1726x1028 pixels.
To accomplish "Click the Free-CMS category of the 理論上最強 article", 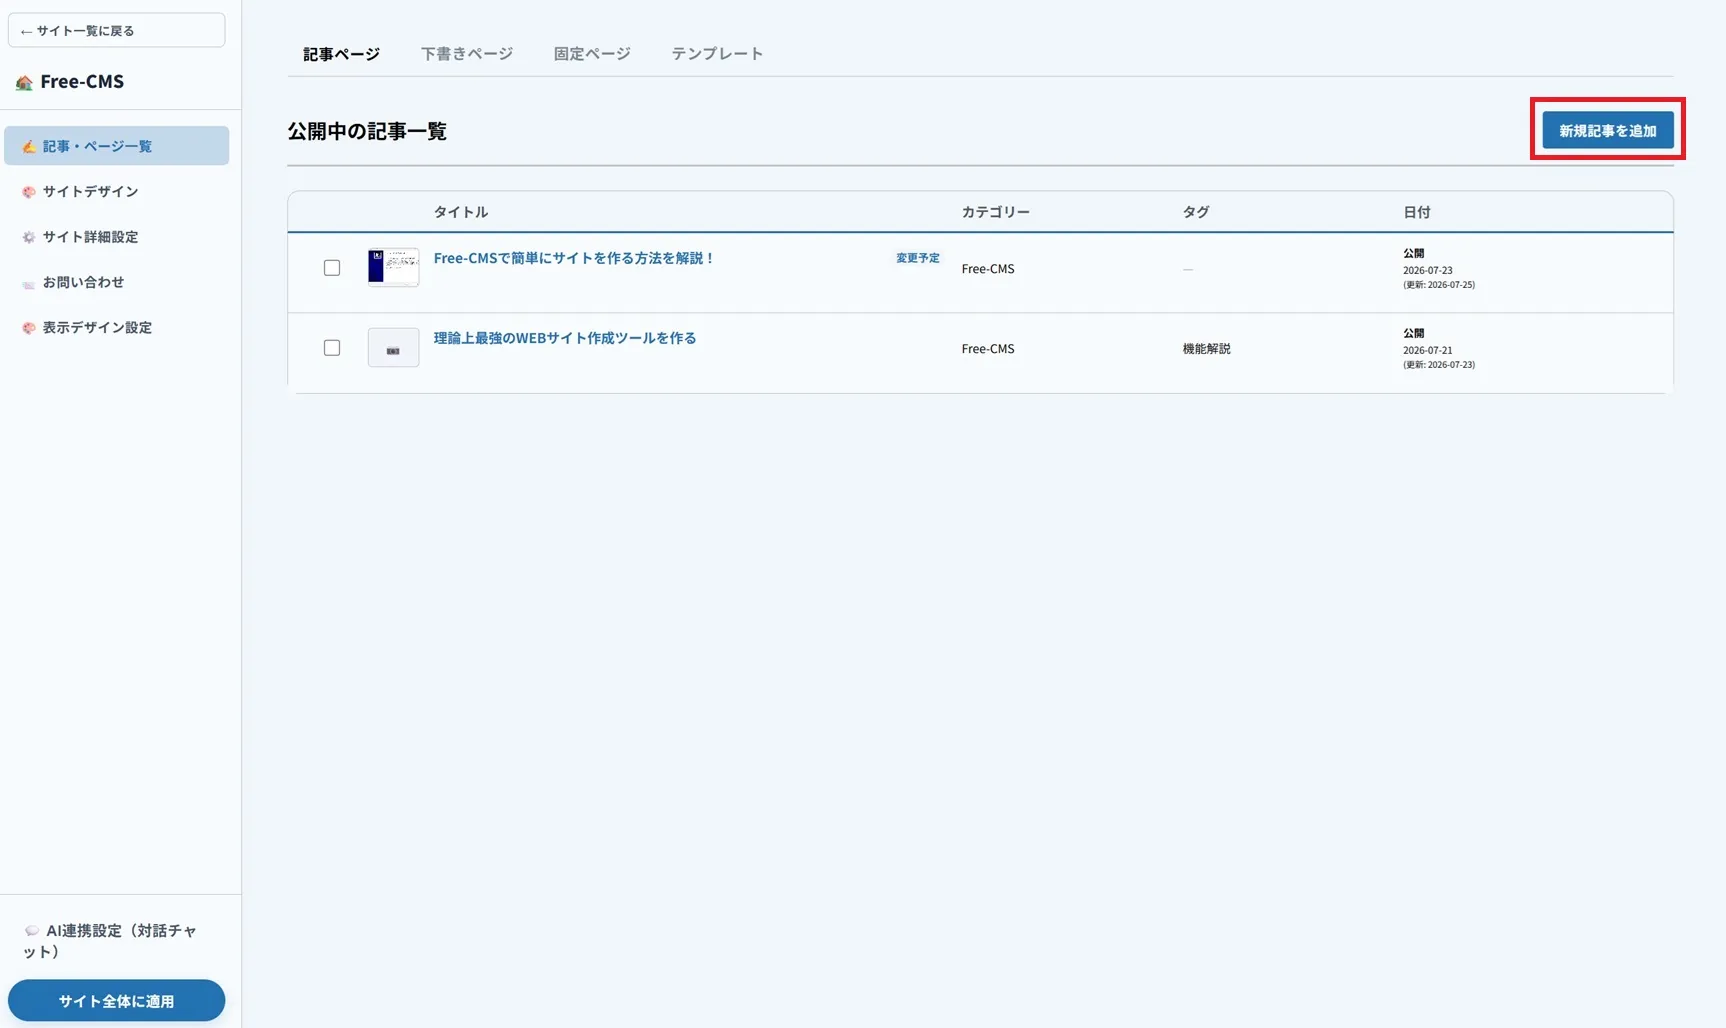I will click(x=988, y=349).
